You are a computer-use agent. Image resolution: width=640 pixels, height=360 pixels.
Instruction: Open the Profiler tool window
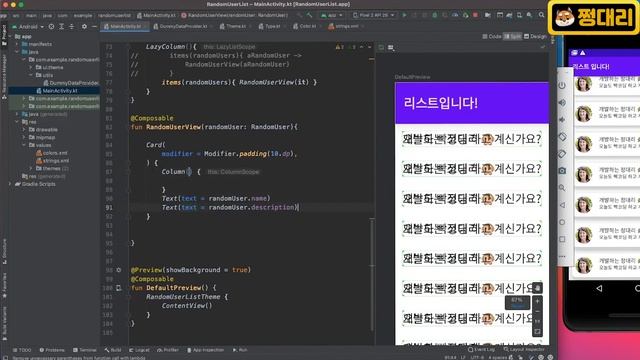click(x=168, y=350)
